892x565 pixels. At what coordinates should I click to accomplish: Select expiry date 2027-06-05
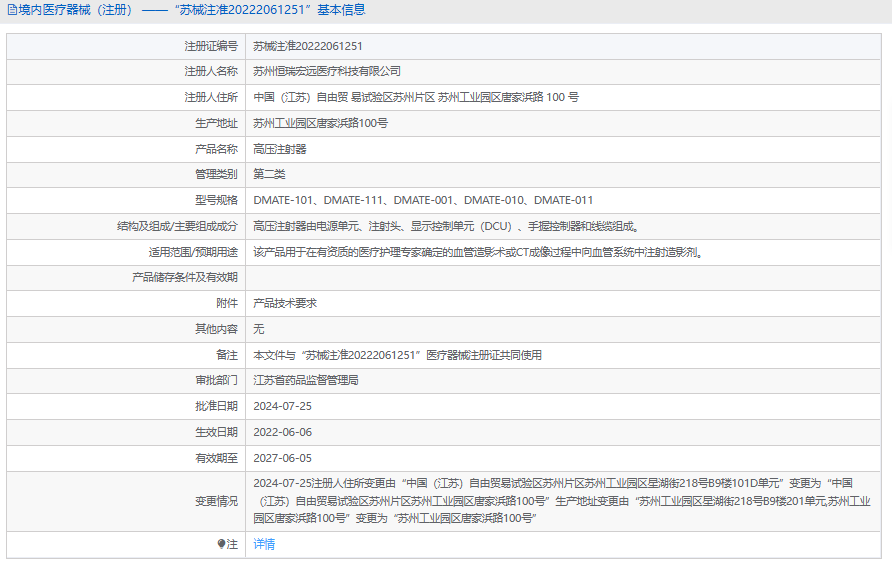283,458
